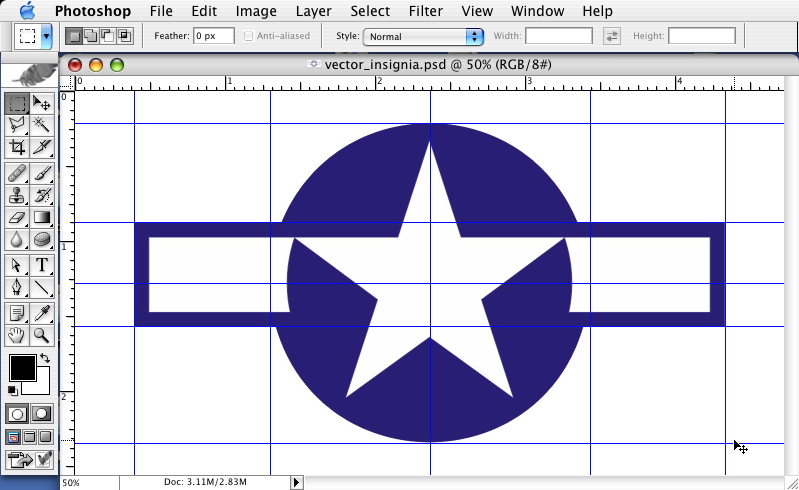Viewport: 799px width, 490px height.
Task: Click the Width input field
Action: point(559,36)
